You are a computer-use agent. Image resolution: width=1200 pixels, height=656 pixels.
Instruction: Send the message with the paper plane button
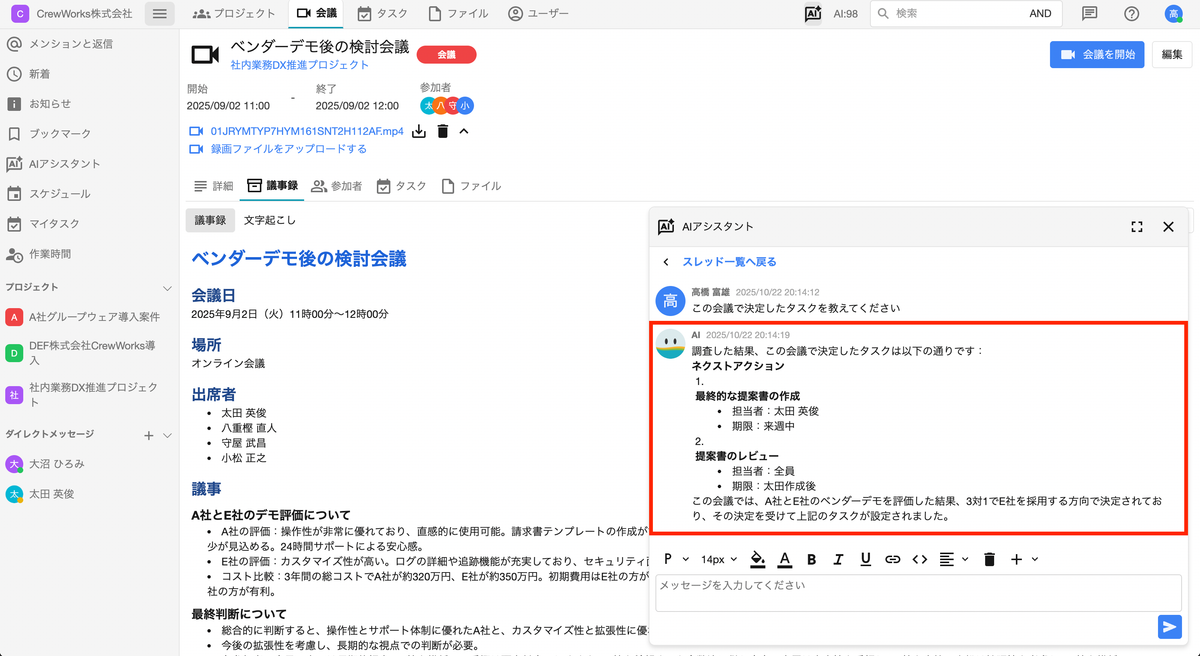point(1168,626)
